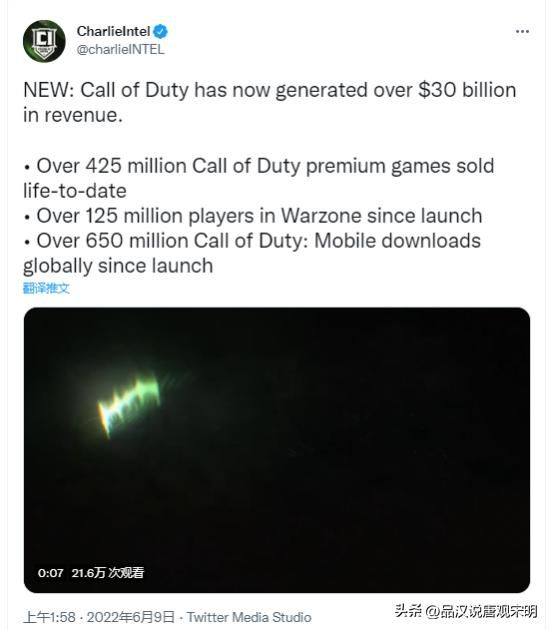Open the @charlieINTEL handle link
Image resolution: width=550 pixels, height=630 pixels.
(121, 49)
